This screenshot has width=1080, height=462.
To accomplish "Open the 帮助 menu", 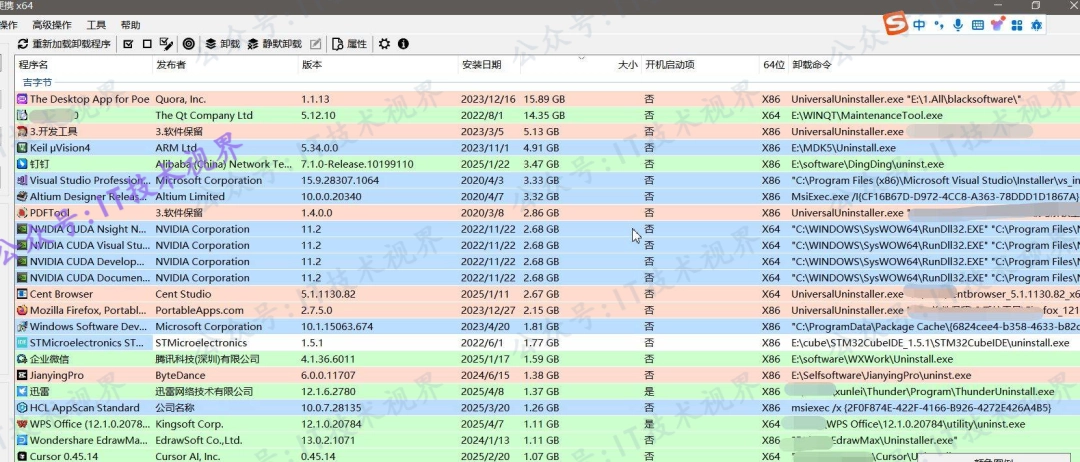I will 130,25.
